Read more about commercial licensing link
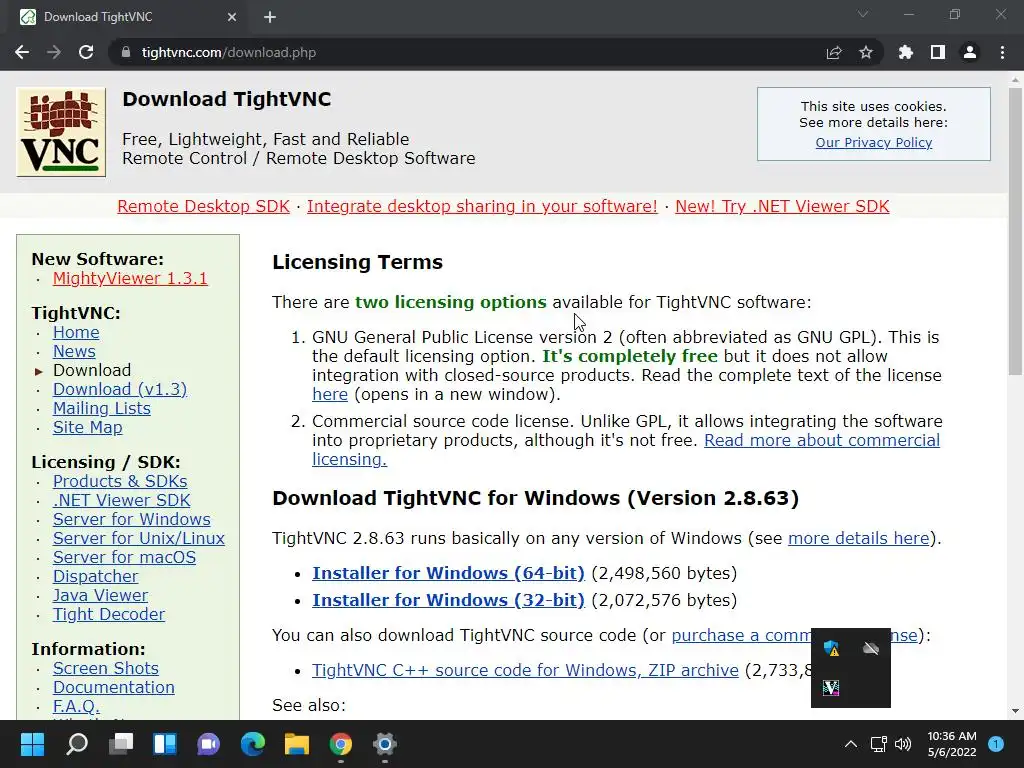The image size is (1024, 768). point(822,440)
